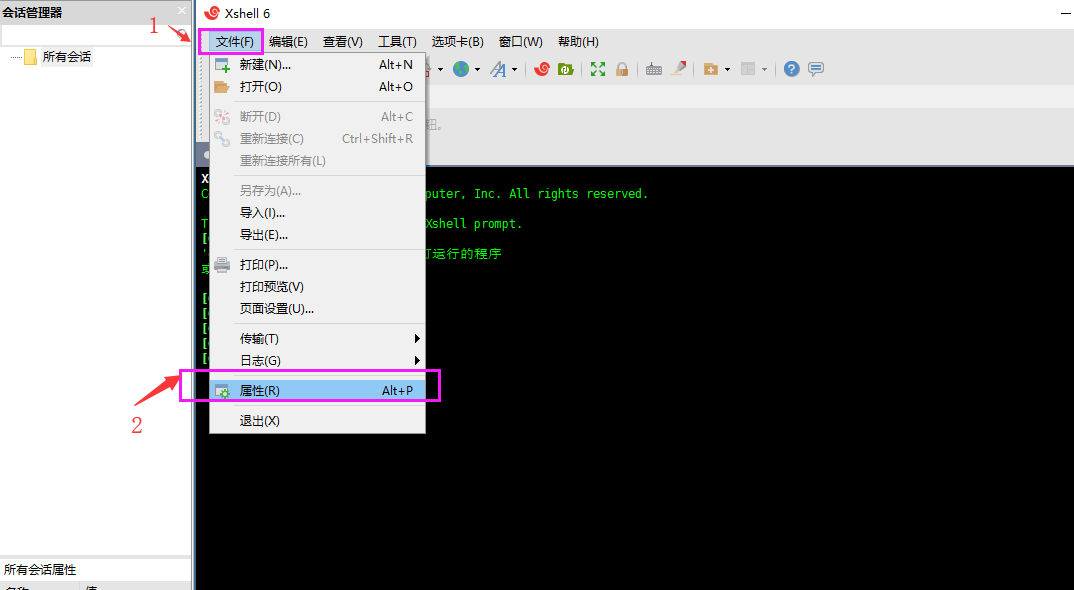Image resolution: width=1074 pixels, height=590 pixels.
Task: Open the 查看(V) menu
Action: click(x=342, y=42)
